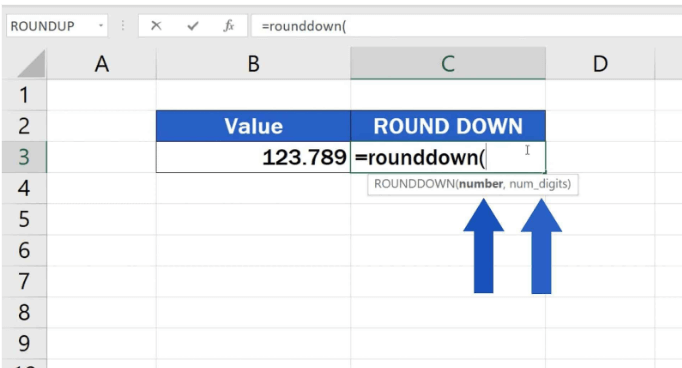Select row 8 header
682x368 pixels.
pyautogui.click(x=24, y=312)
